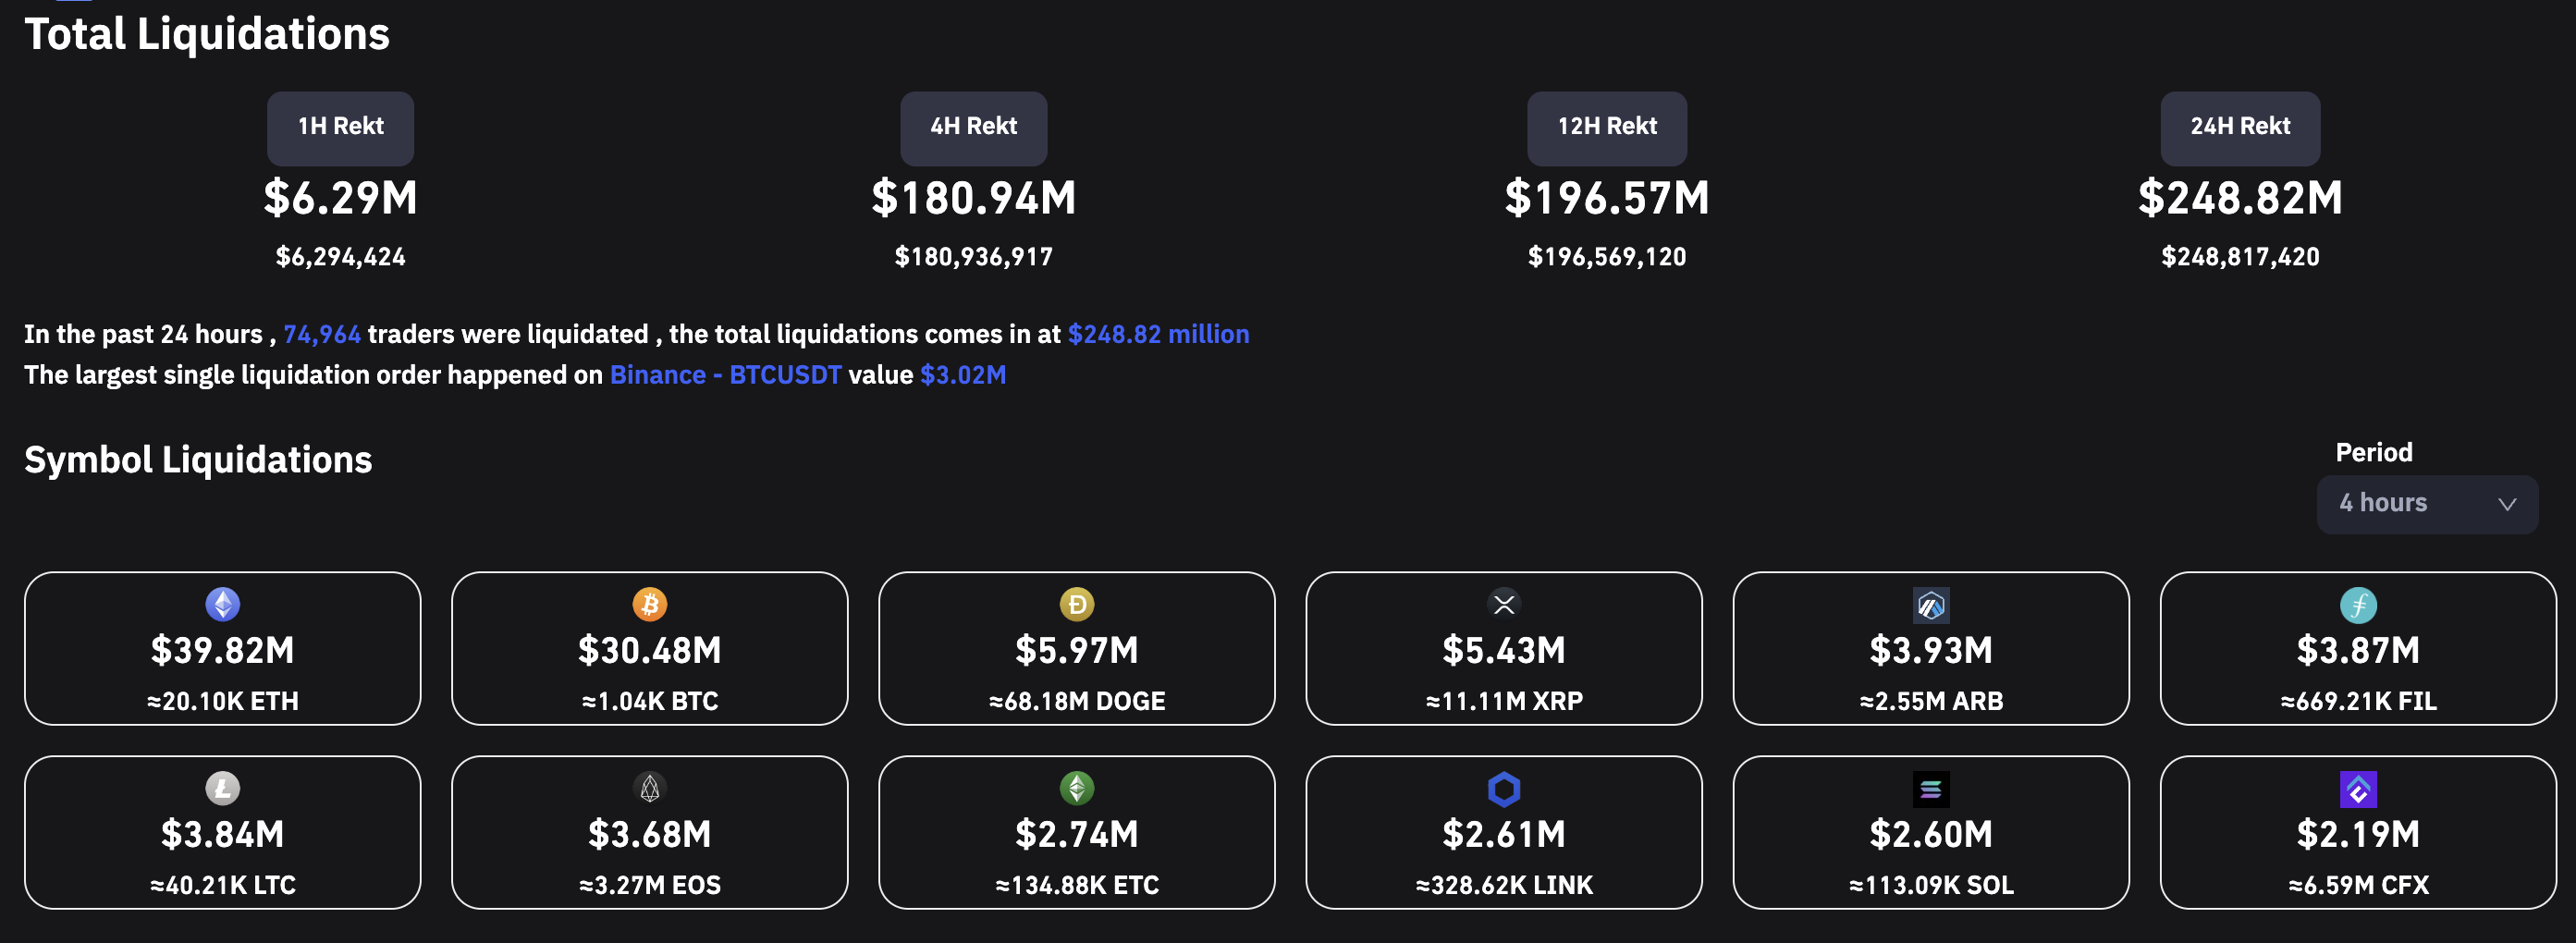Select the 1H Rekt tab
Screen dimensions: 2576x943
point(340,128)
